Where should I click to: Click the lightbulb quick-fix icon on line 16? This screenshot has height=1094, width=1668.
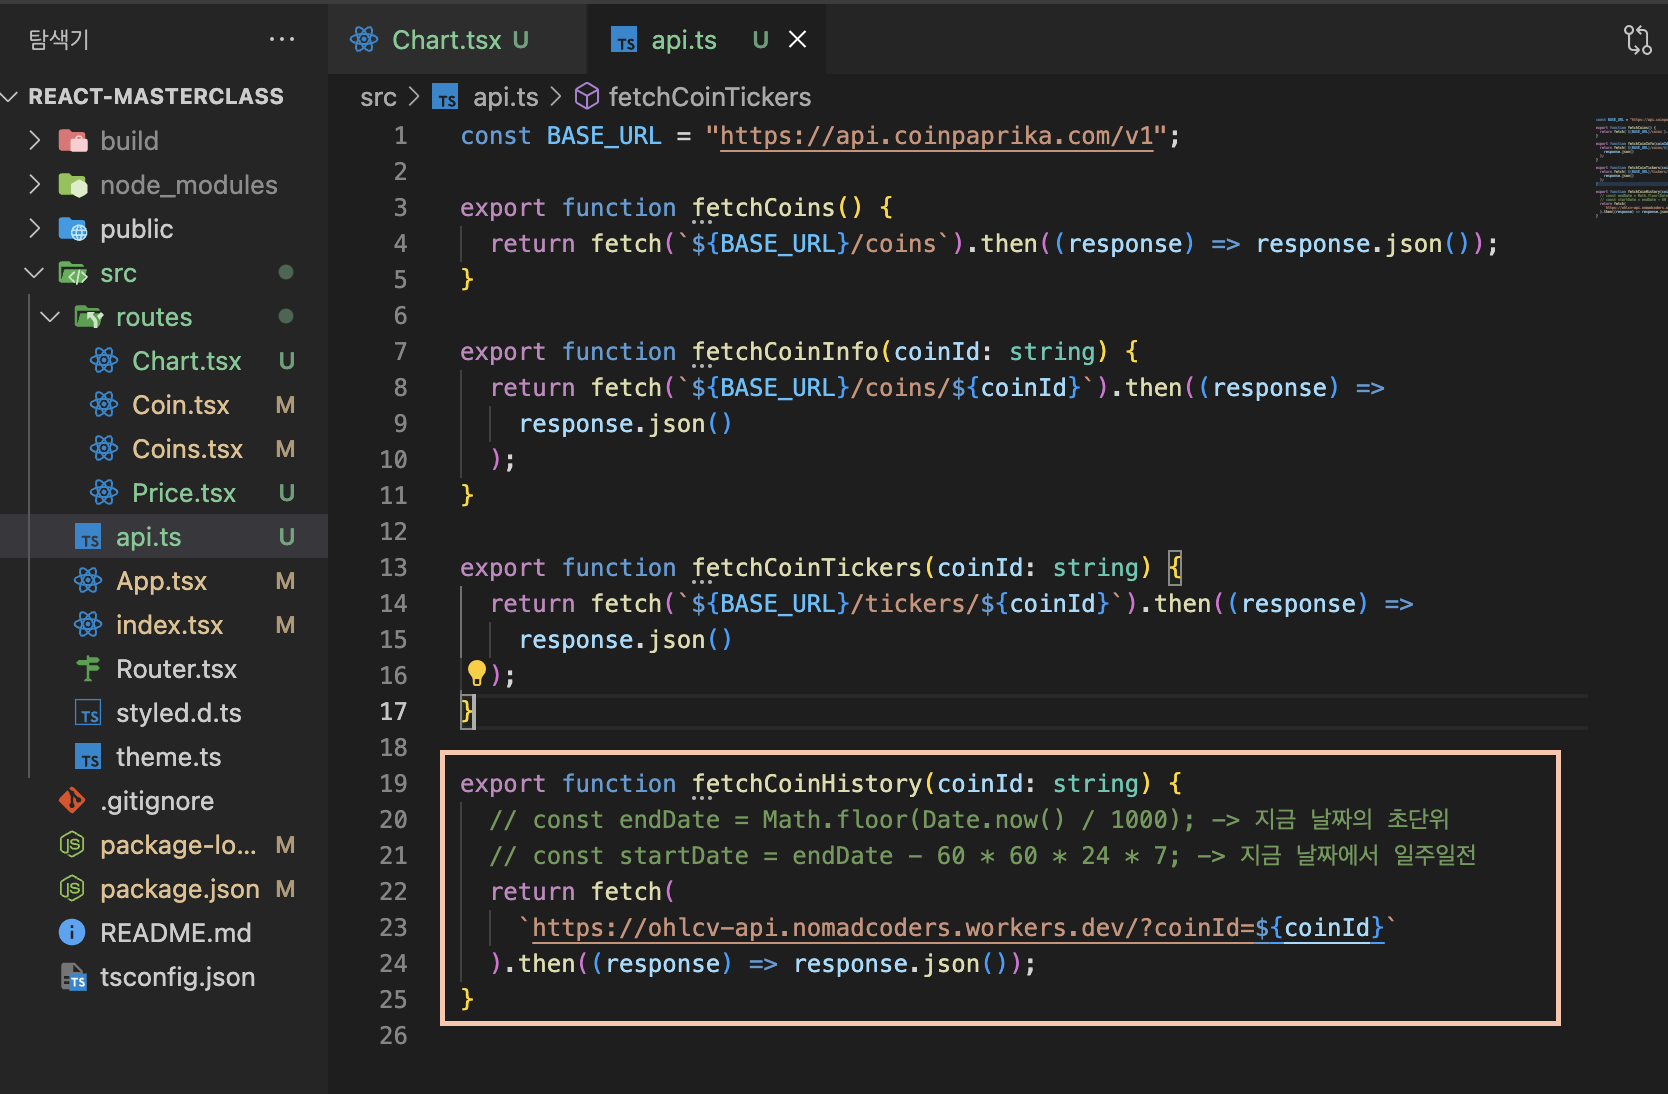pyautogui.click(x=477, y=673)
